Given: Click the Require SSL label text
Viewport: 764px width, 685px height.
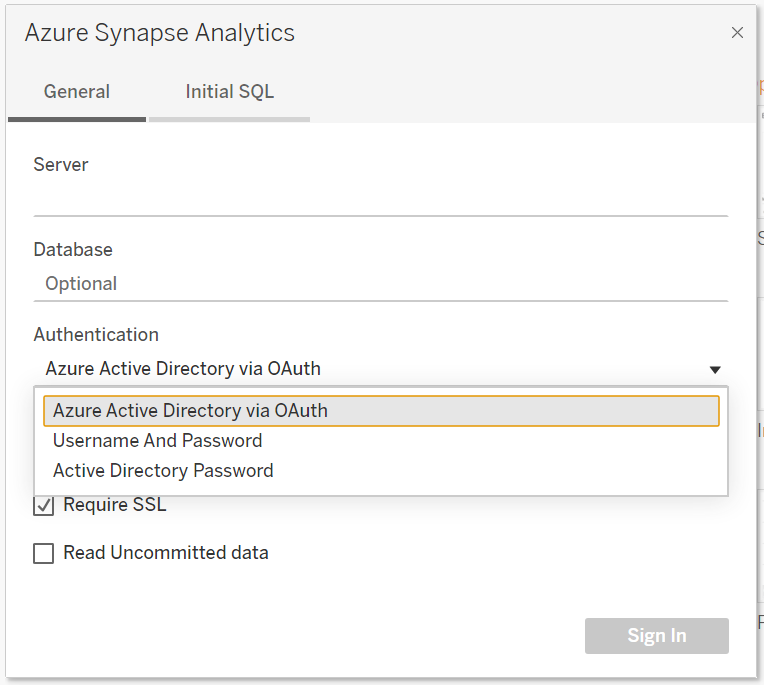Looking at the screenshot, I should pyautogui.click(x=114, y=505).
